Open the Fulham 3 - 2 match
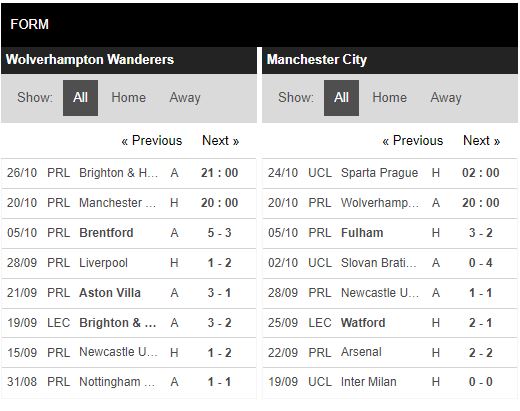 (390, 233)
